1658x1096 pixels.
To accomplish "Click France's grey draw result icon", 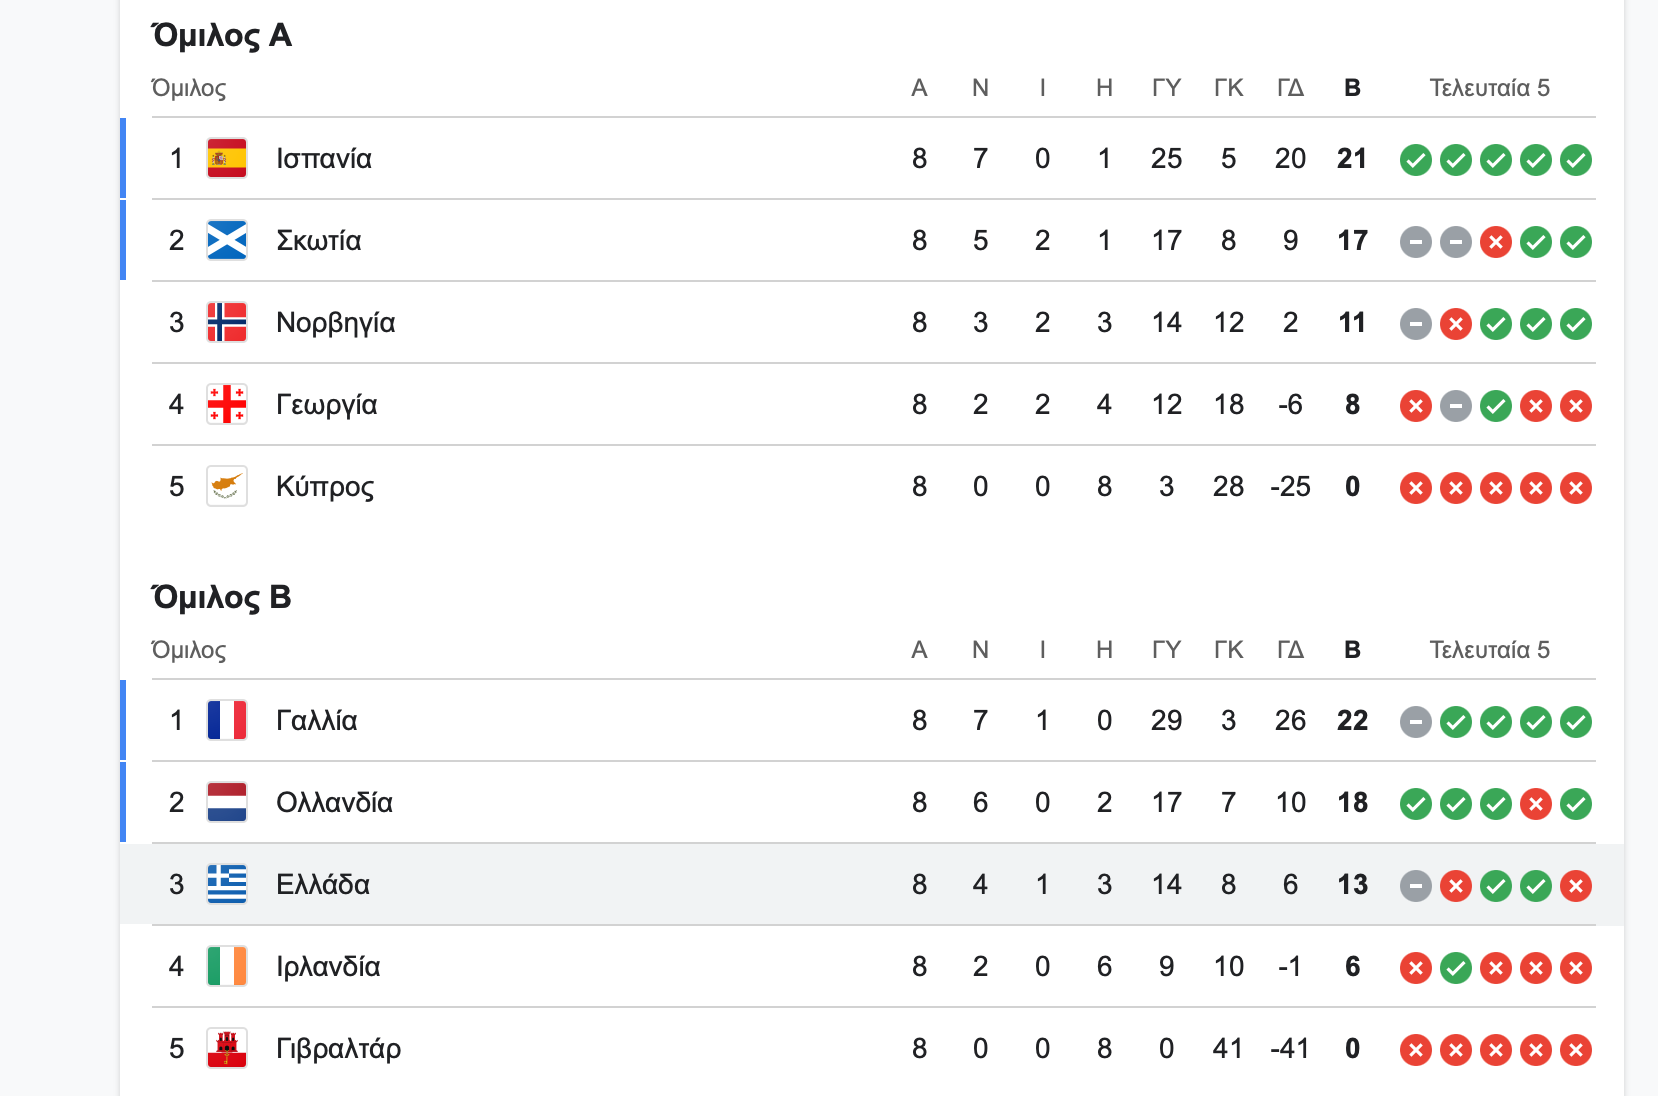I will 1416,722.
